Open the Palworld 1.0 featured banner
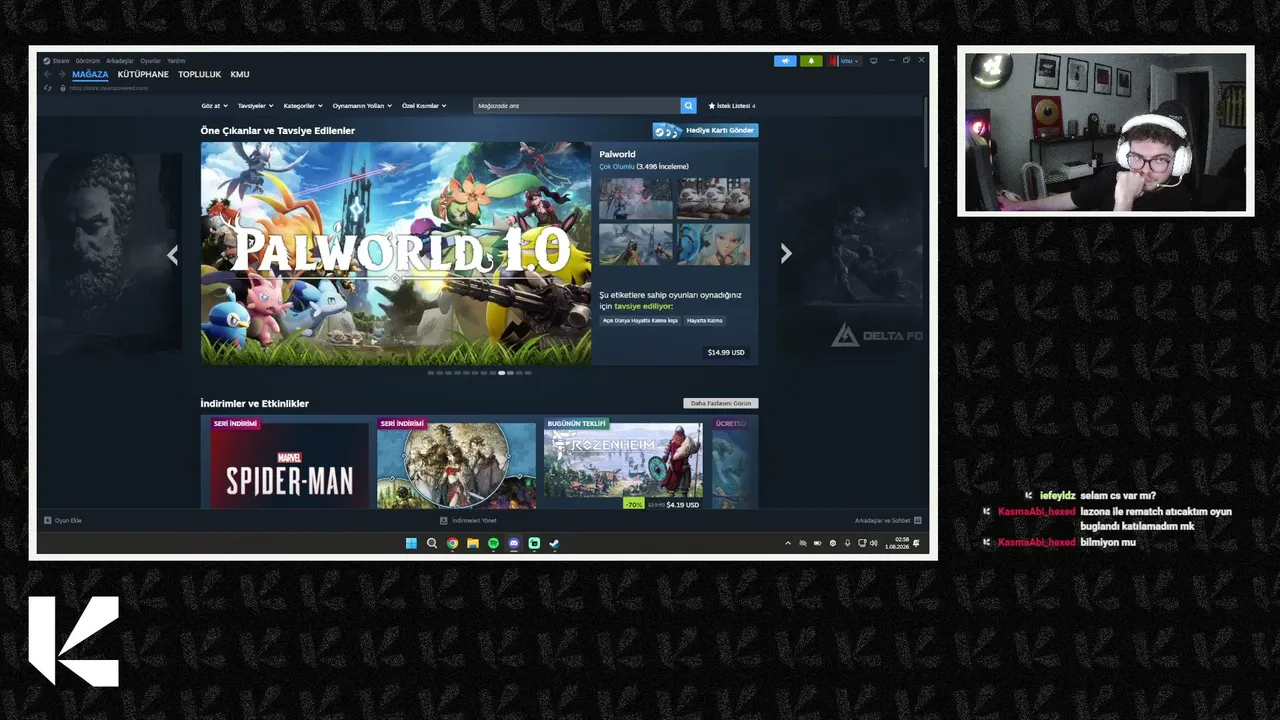Viewport: 1280px width, 720px height. point(396,253)
